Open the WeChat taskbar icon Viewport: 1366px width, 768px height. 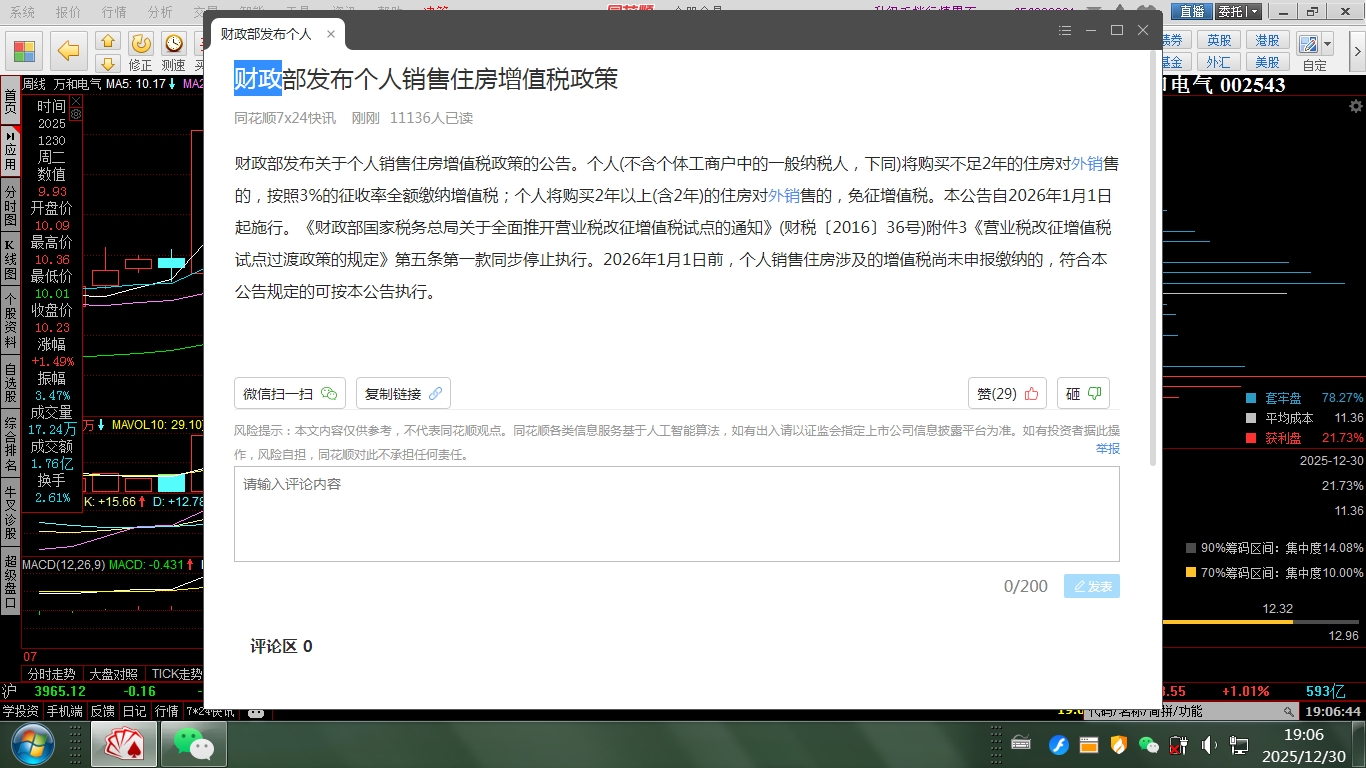point(194,745)
